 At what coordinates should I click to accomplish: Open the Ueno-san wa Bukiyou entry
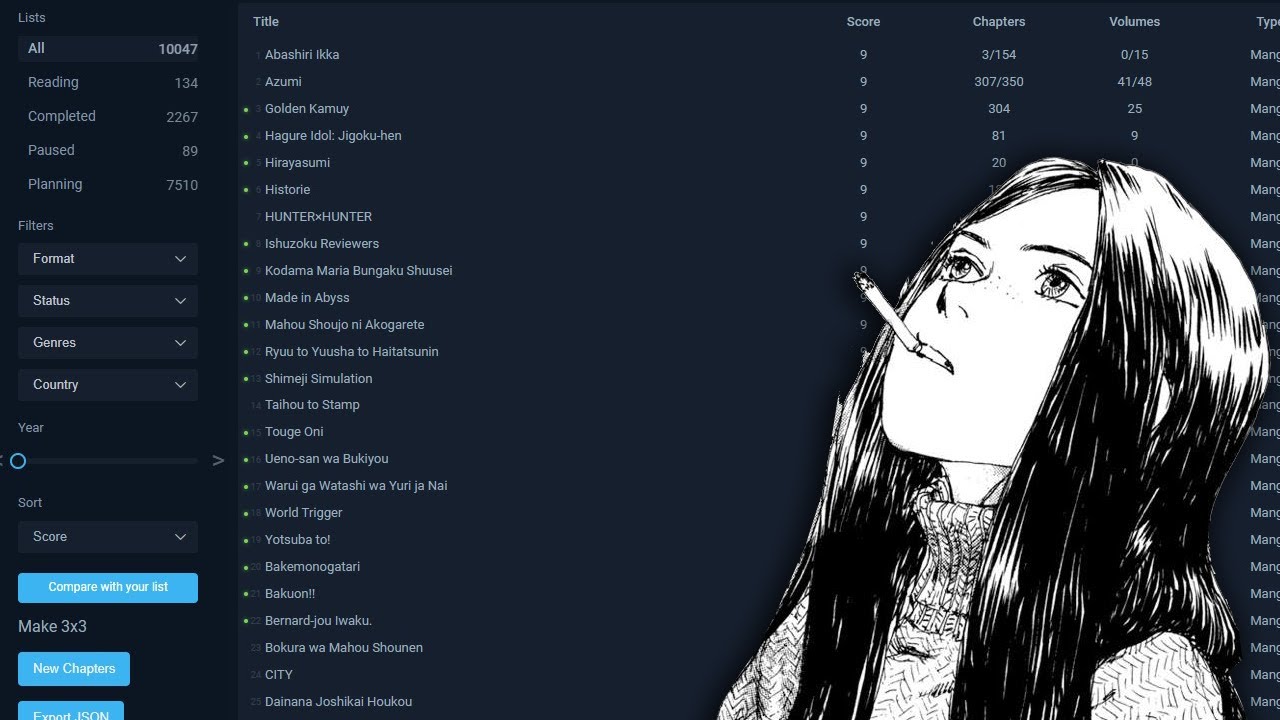327,458
